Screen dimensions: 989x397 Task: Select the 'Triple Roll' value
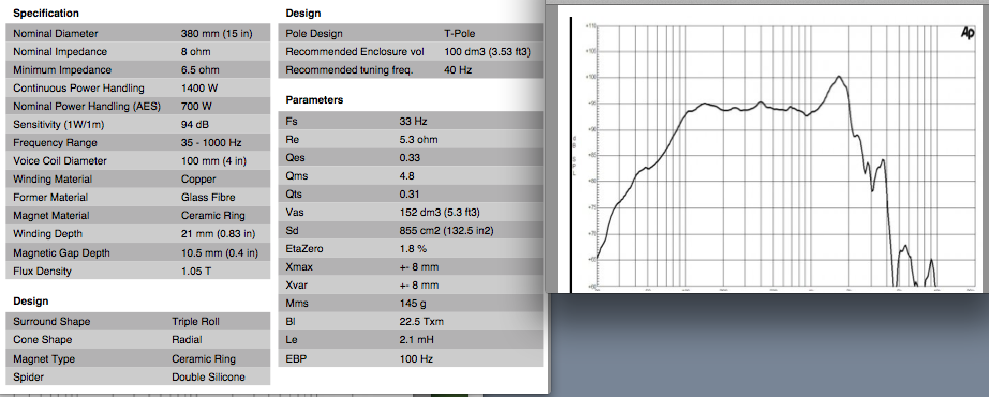(x=196, y=321)
